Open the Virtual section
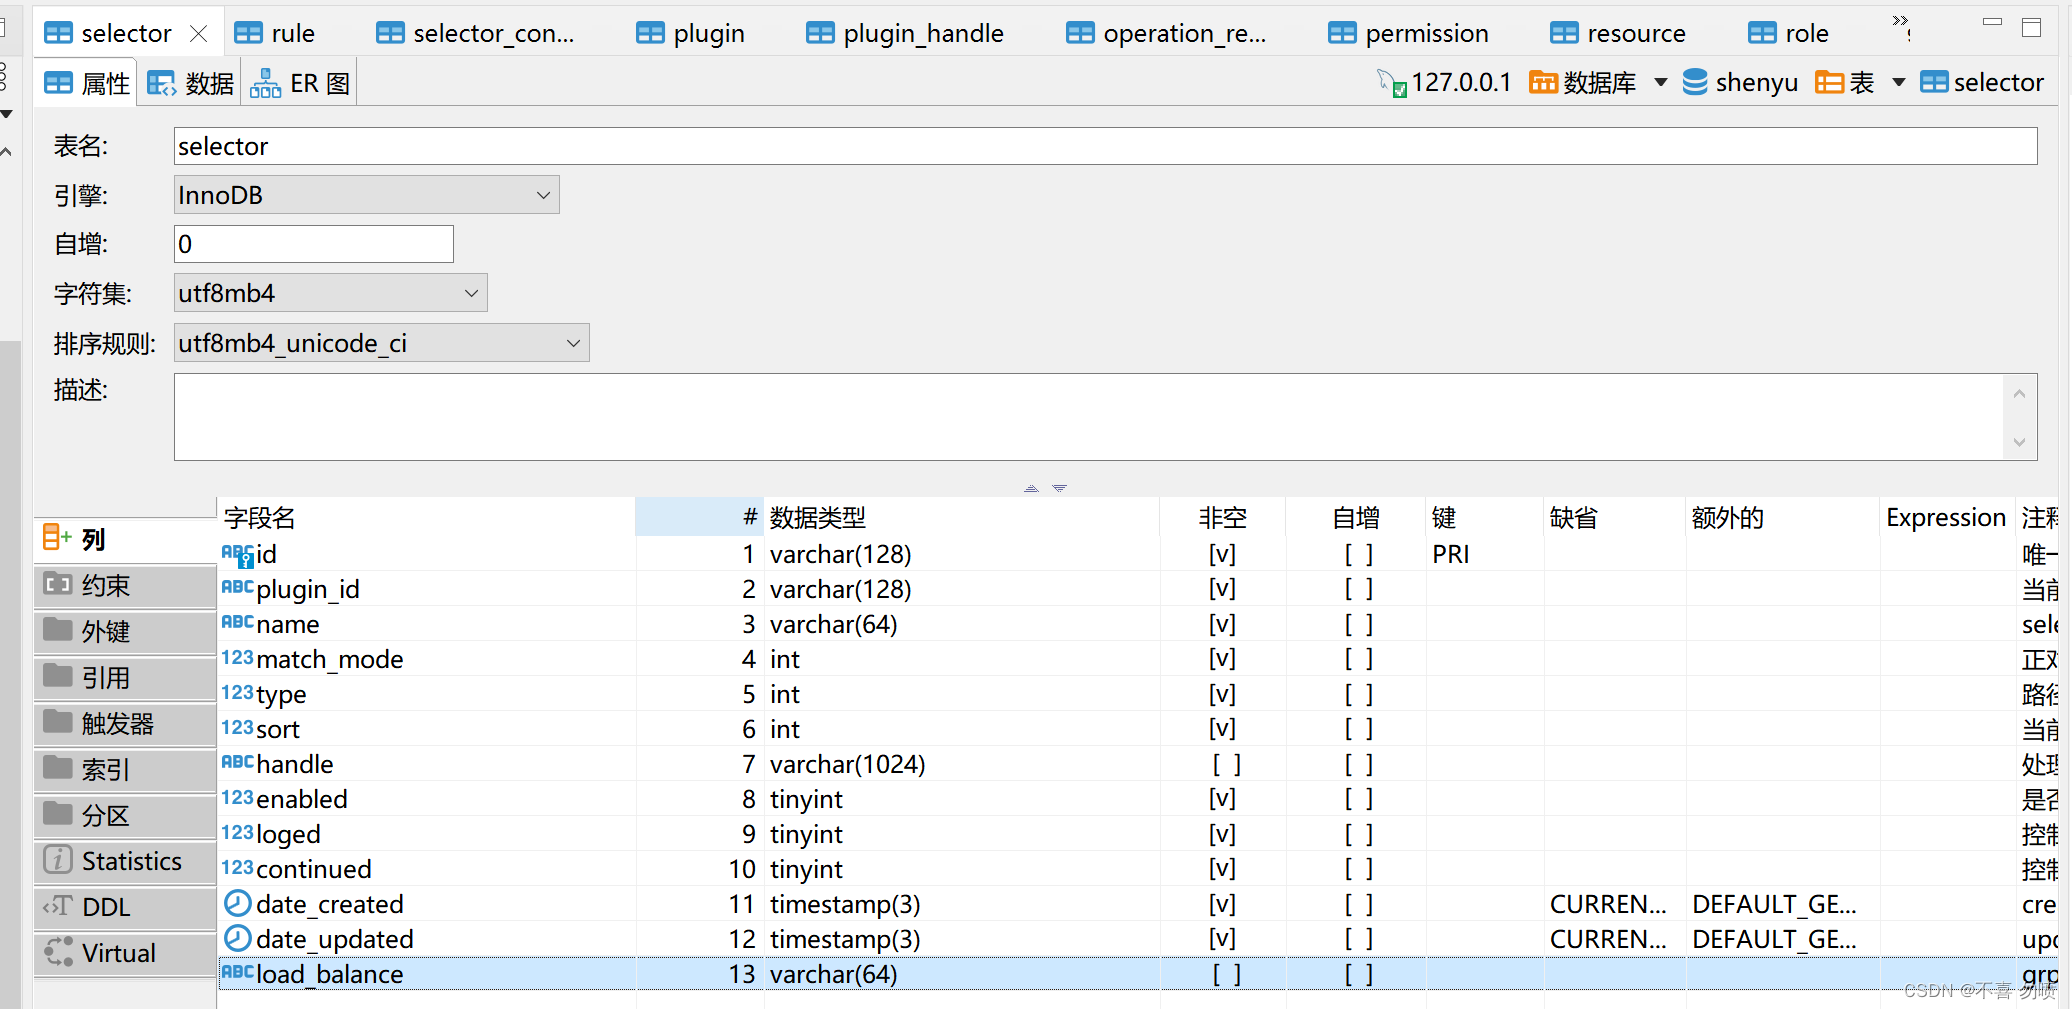2072x1009 pixels. [125, 953]
